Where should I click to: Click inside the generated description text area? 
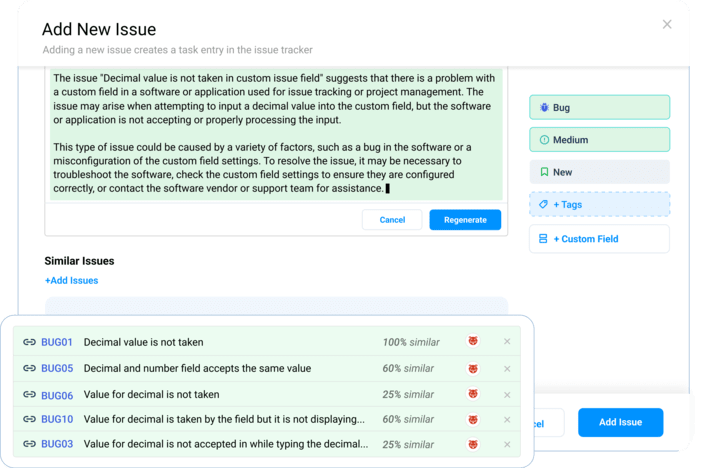[276, 133]
